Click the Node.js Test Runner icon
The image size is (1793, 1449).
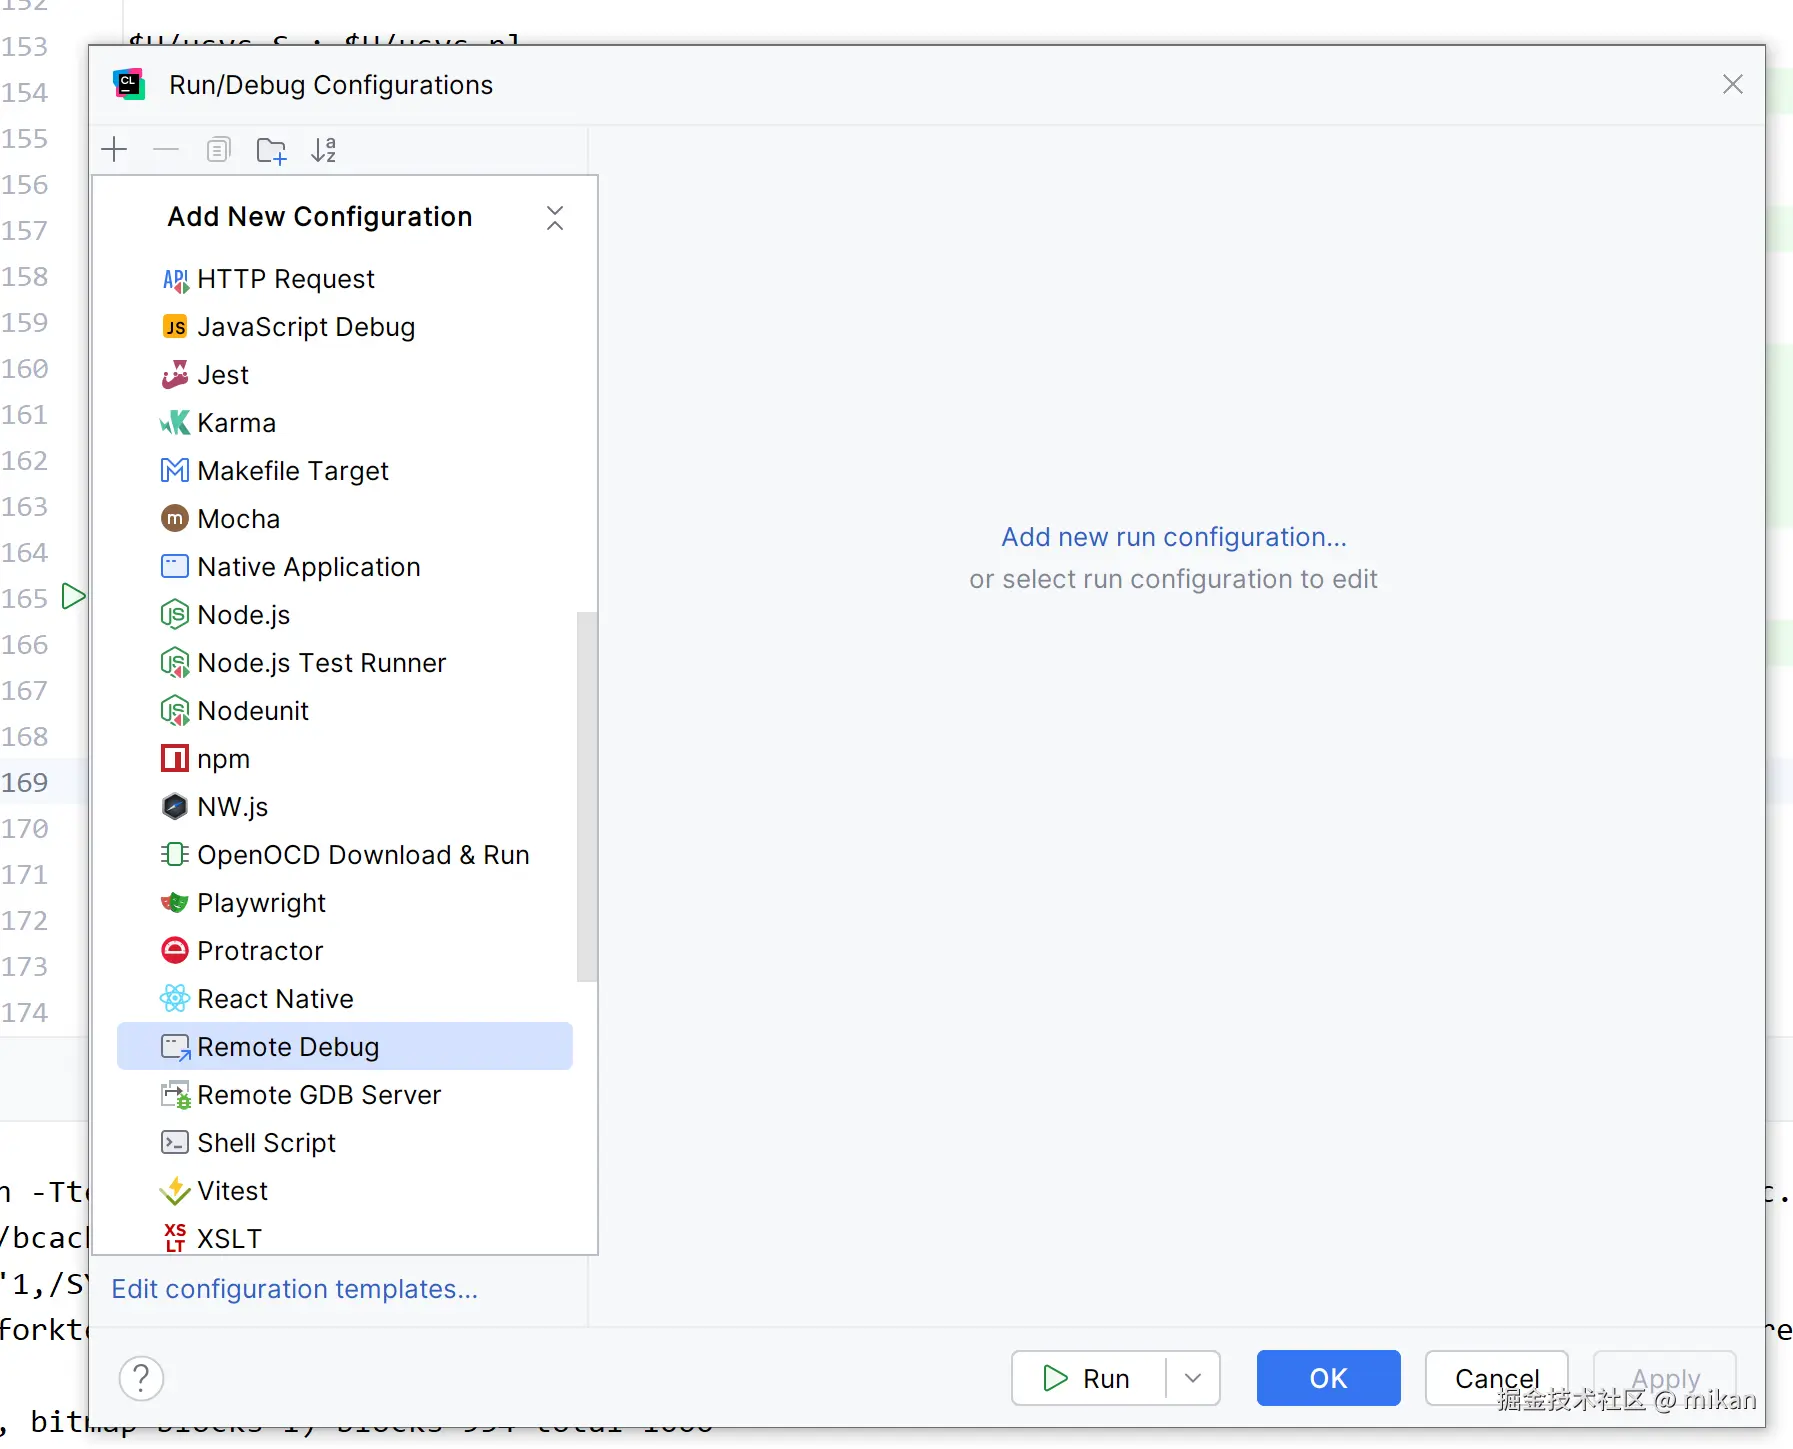[x=175, y=663]
